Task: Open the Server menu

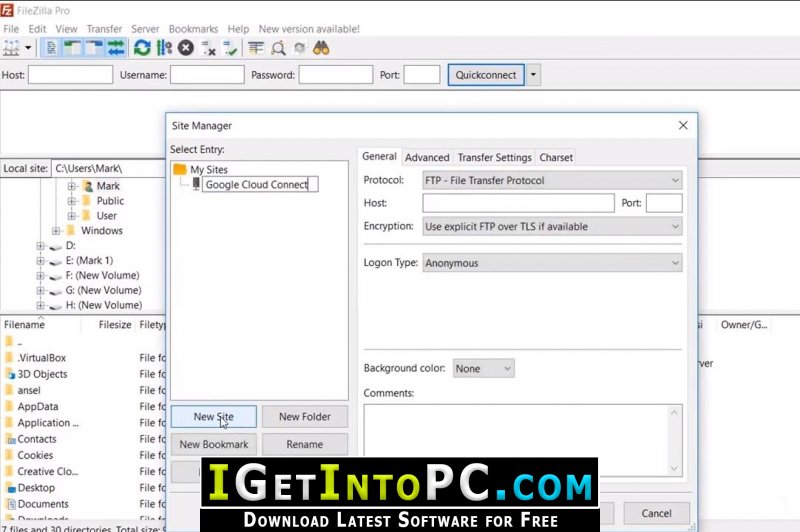Action: (145, 29)
